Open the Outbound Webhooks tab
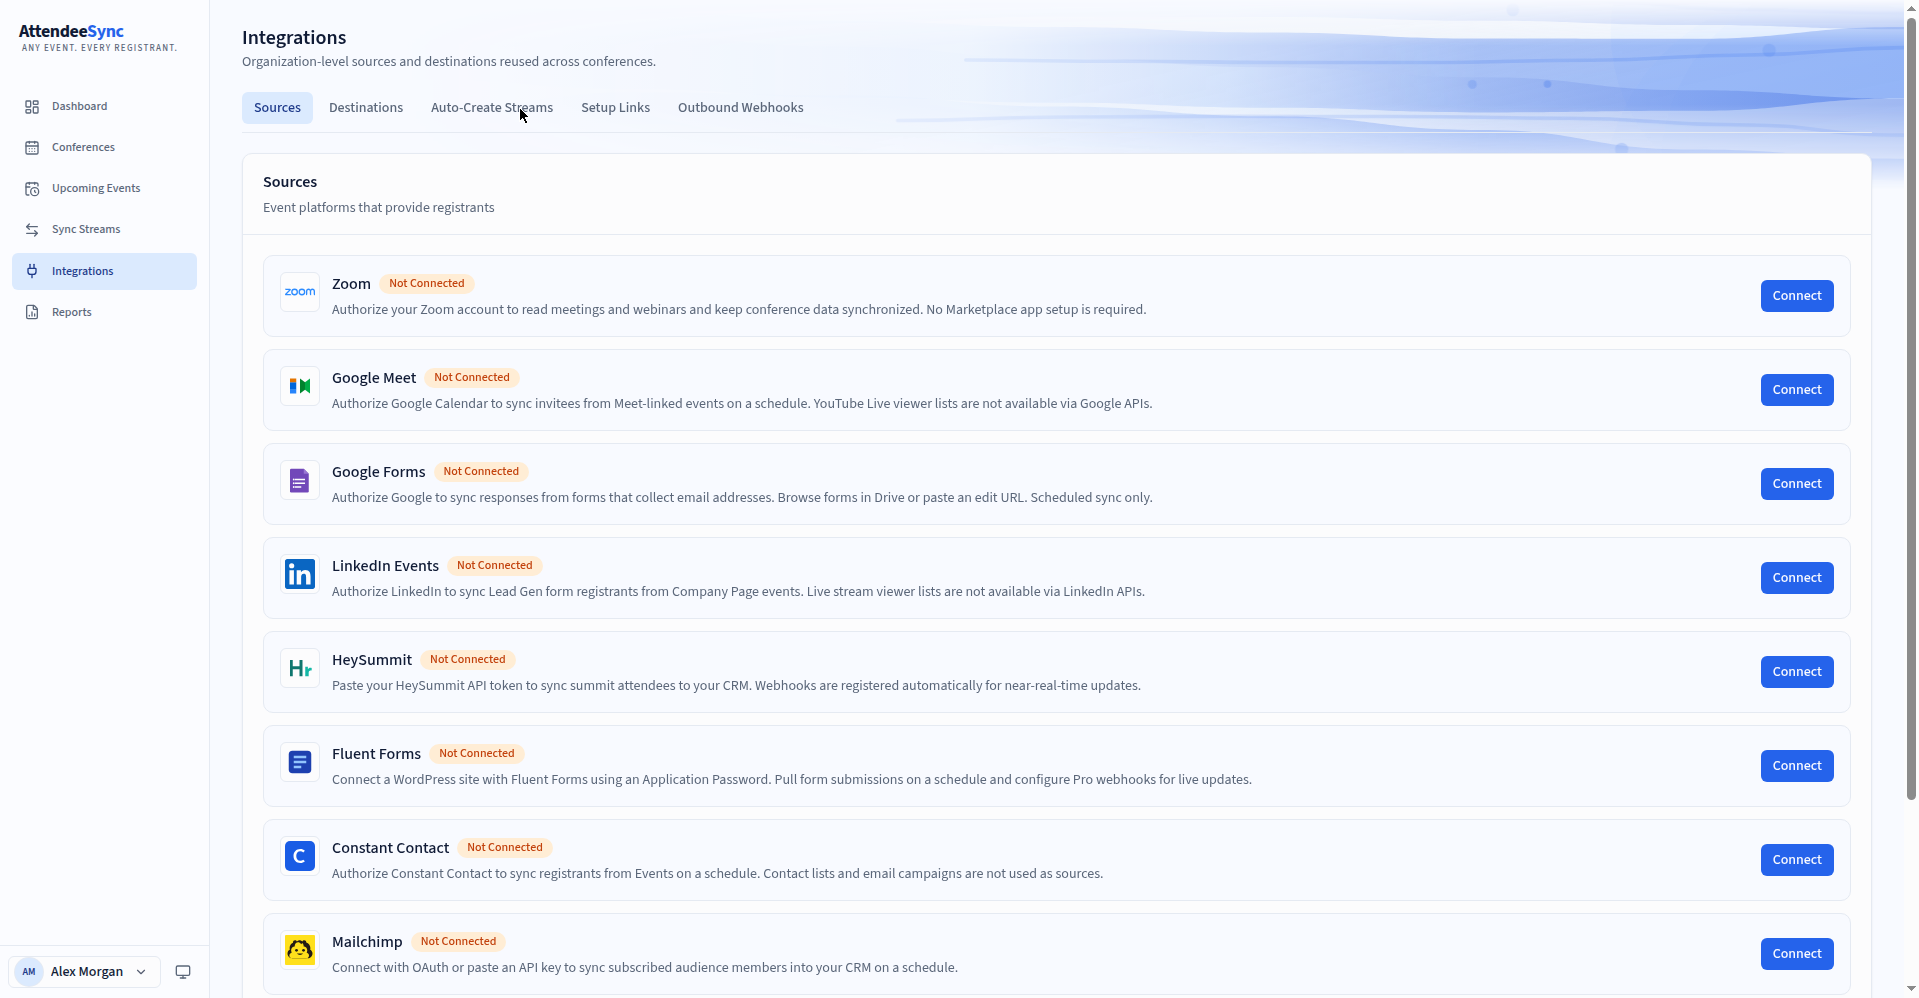This screenshot has height=998, width=1919. click(741, 108)
